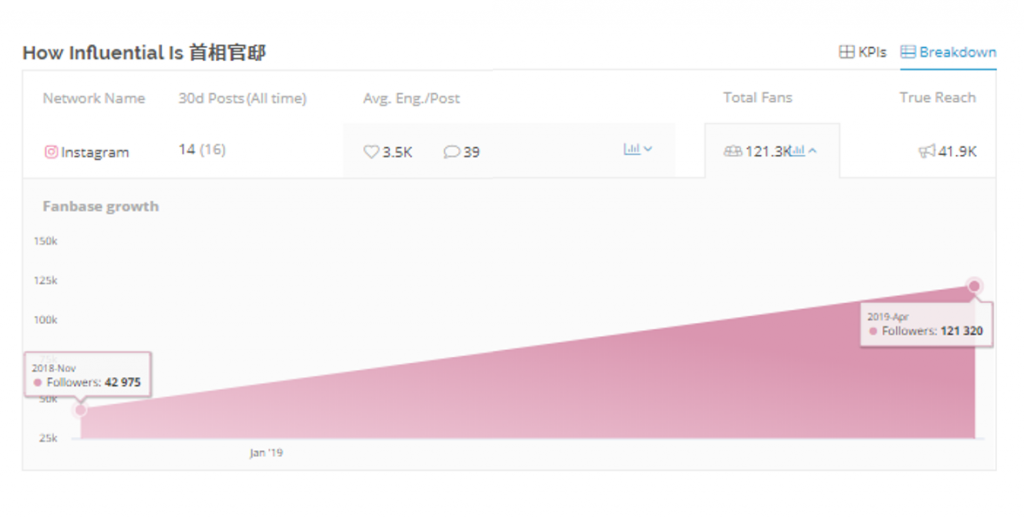Select the 2018-Nov data point
Image resolution: width=1024 pixels, height=518 pixels.
[x=81, y=410]
